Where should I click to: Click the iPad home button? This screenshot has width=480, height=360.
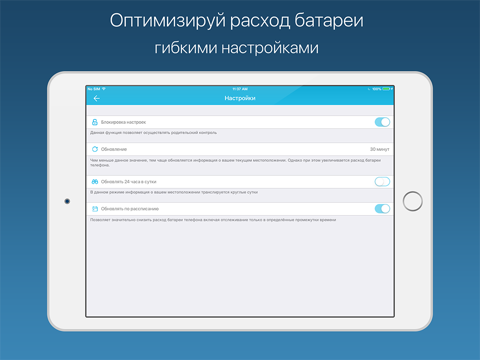coord(413,201)
